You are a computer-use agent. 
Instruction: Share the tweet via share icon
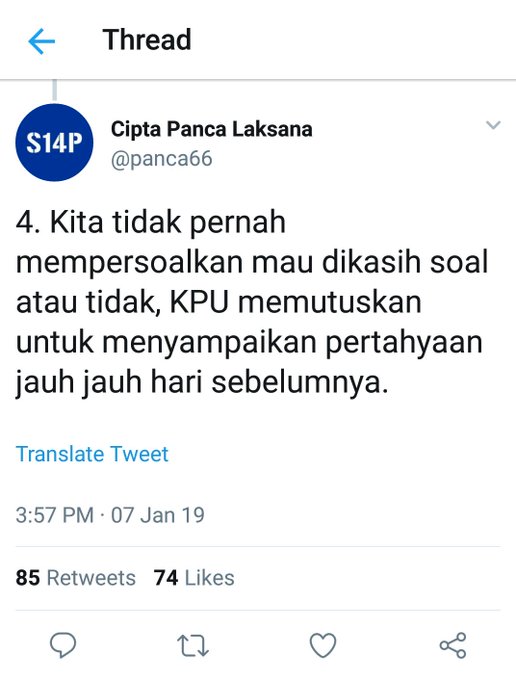click(x=453, y=645)
